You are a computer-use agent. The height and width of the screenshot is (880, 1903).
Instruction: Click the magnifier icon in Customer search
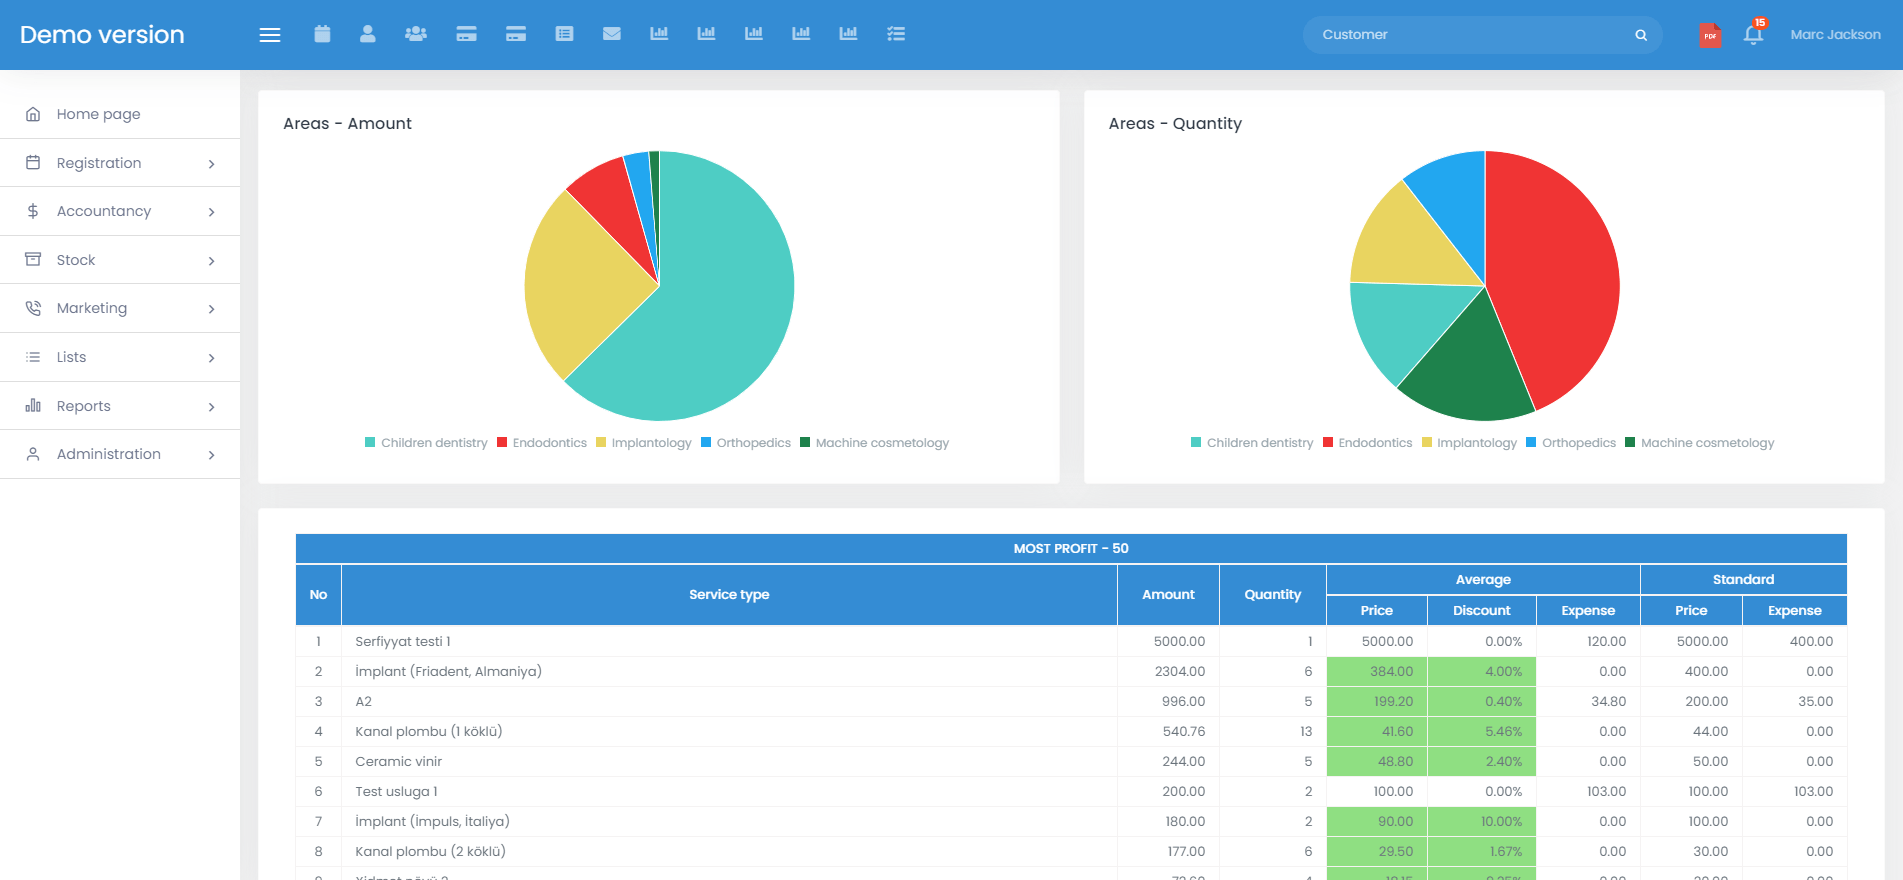tap(1641, 35)
